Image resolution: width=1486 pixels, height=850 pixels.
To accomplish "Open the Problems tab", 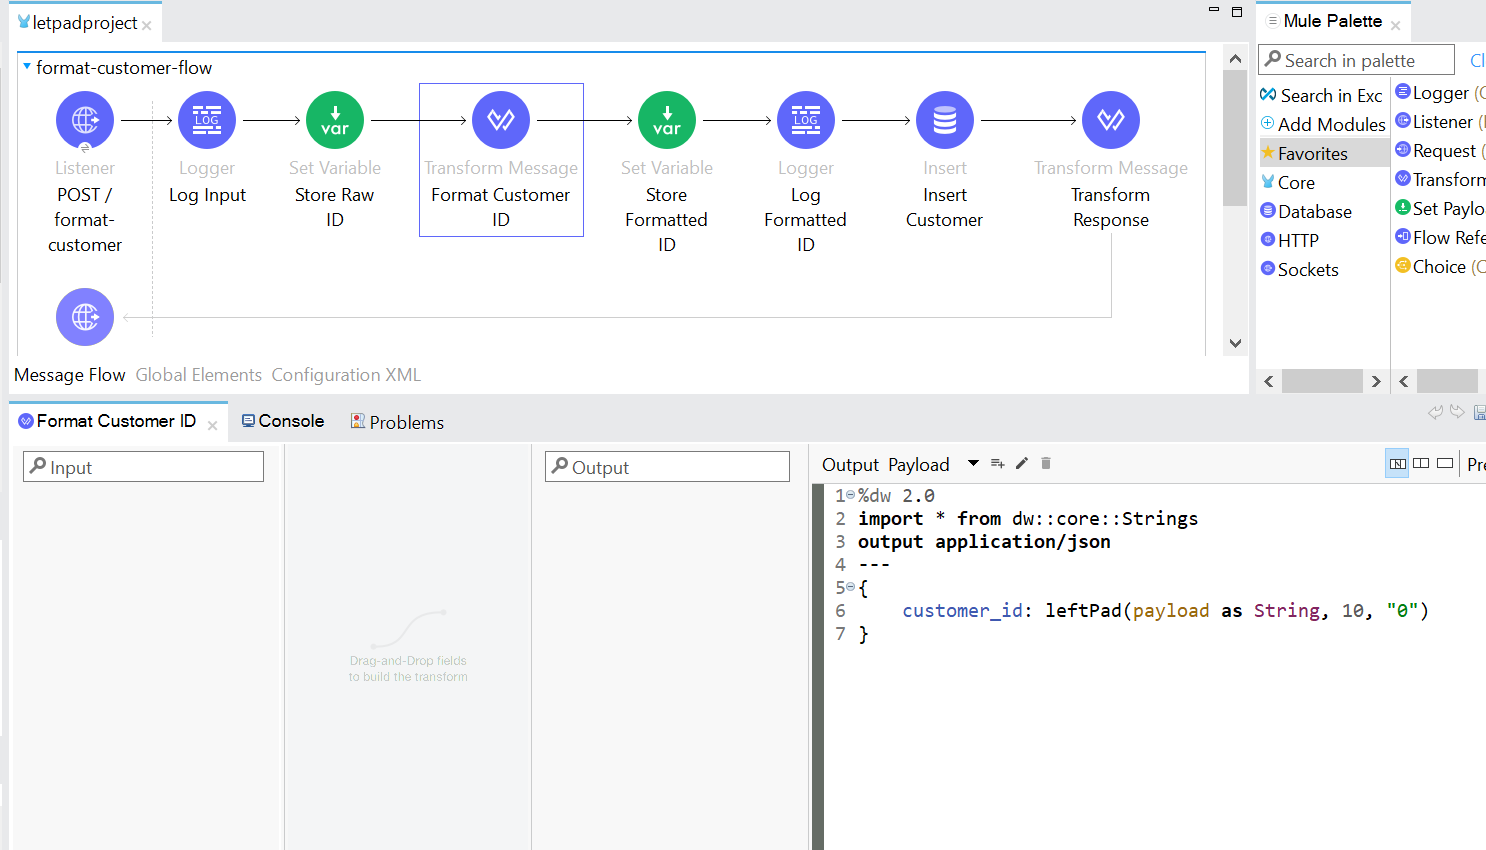I will click(x=397, y=422).
